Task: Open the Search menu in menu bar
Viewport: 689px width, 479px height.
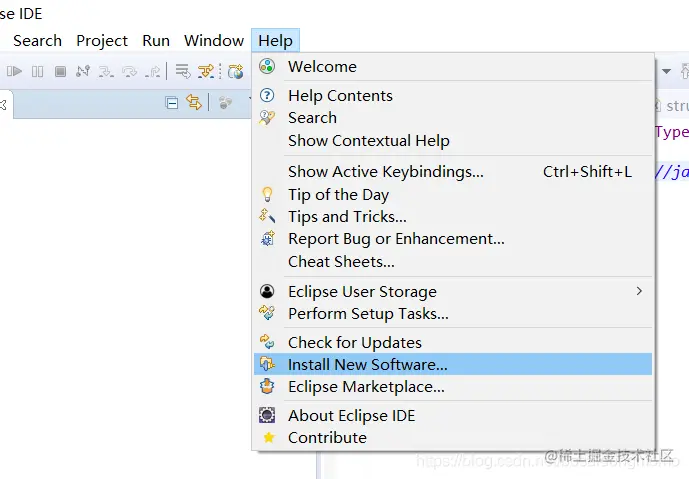Action: click(37, 40)
